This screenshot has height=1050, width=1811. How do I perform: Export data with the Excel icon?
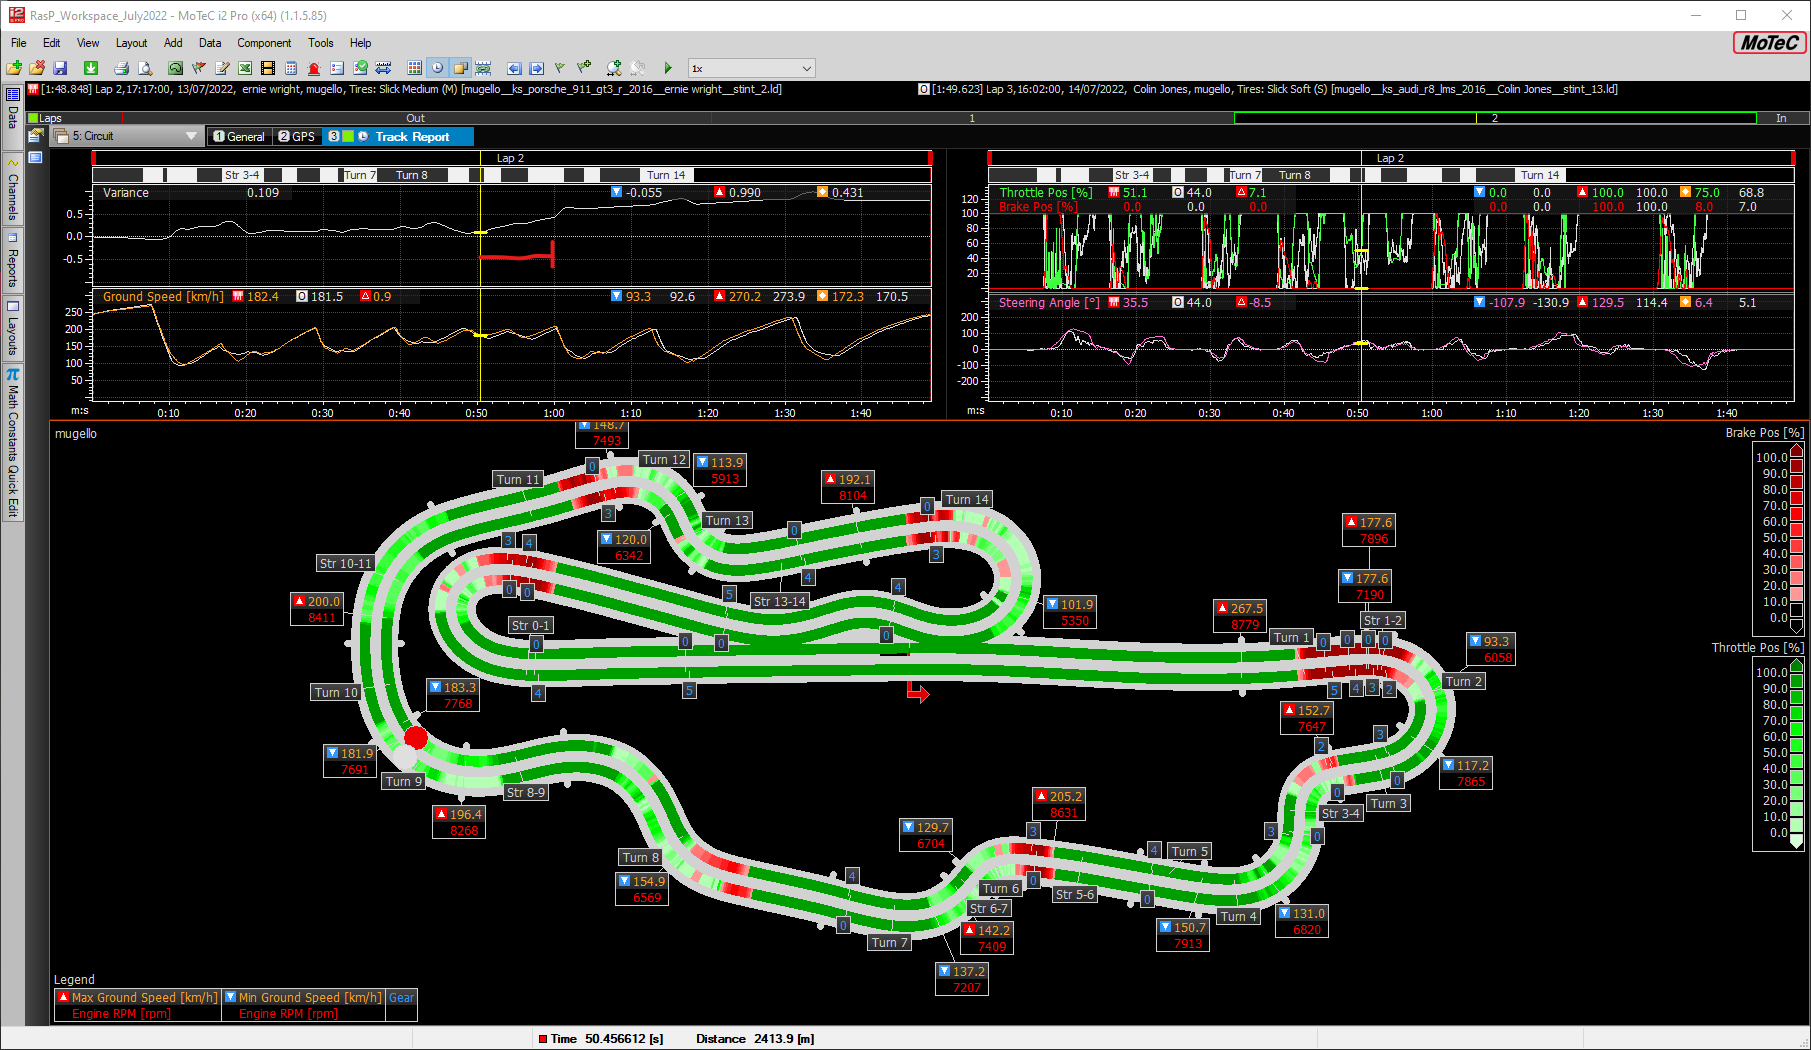[x=245, y=68]
